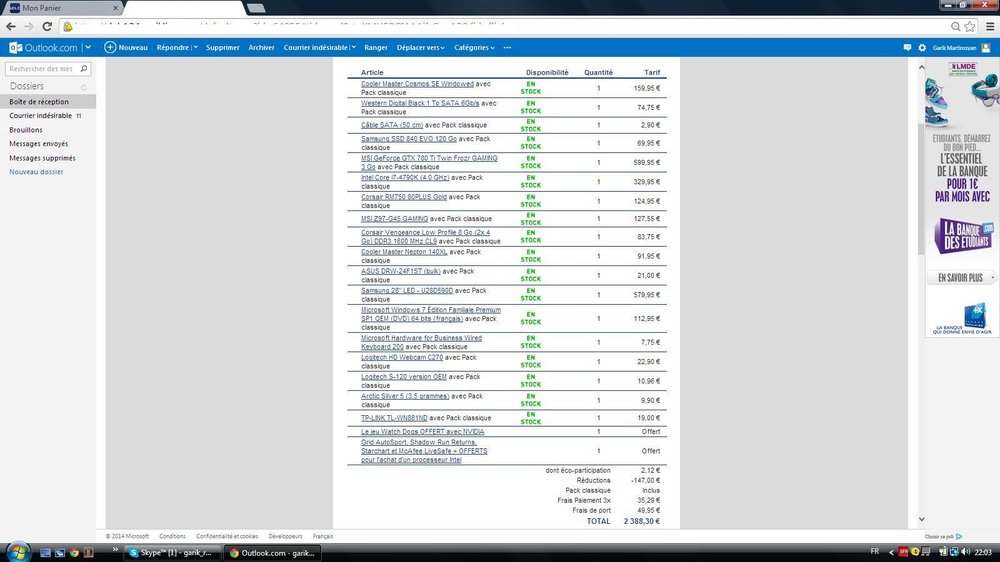The height and width of the screenshot is (562, 1000).
Task: Open the more actions ellipsis menu
Action: pos(507,47)
